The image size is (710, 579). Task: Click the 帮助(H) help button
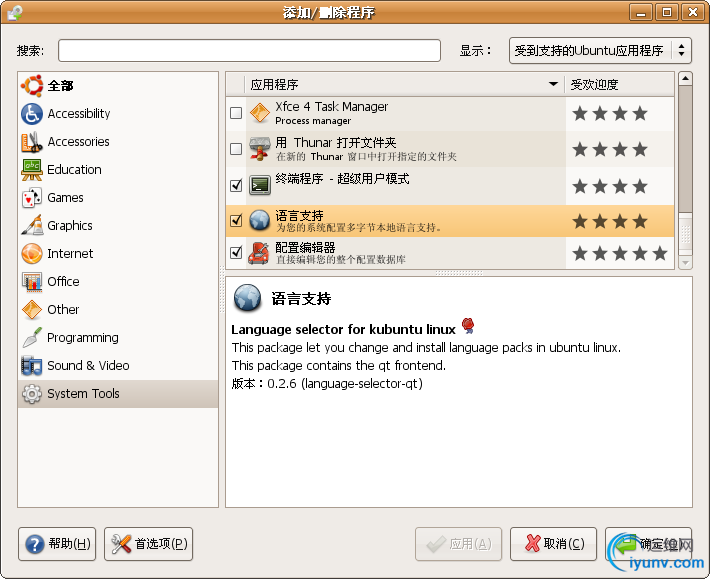coord(57,544)
